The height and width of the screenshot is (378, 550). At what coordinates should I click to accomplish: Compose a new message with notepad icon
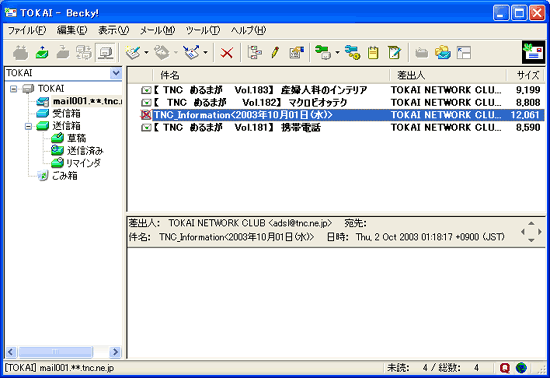[x=134, y=53]
